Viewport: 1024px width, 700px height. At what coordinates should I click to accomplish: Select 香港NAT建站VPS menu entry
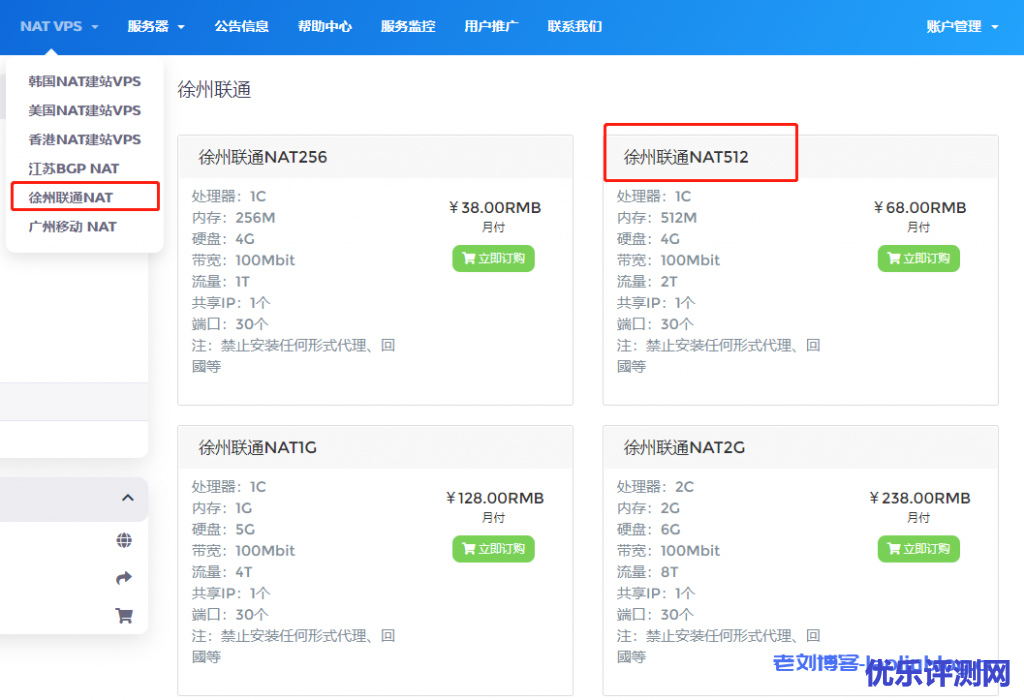(85, 139)
